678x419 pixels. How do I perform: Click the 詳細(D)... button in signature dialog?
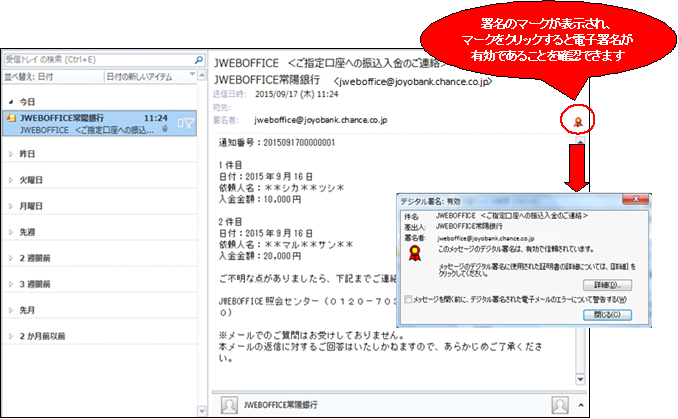point(607,285)
